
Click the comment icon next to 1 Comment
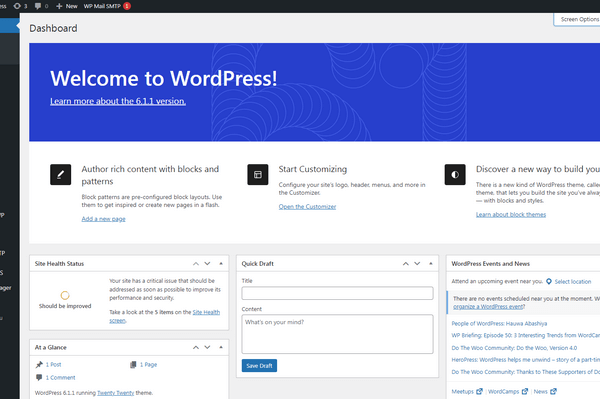(x=39, y=378)
